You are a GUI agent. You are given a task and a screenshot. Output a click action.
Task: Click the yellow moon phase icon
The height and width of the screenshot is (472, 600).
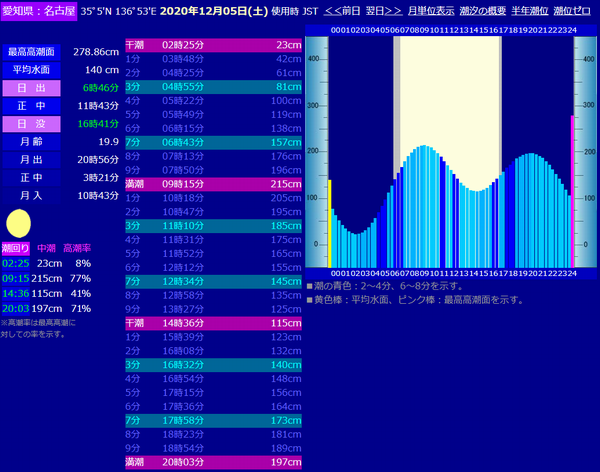click(x=18, y=224)
